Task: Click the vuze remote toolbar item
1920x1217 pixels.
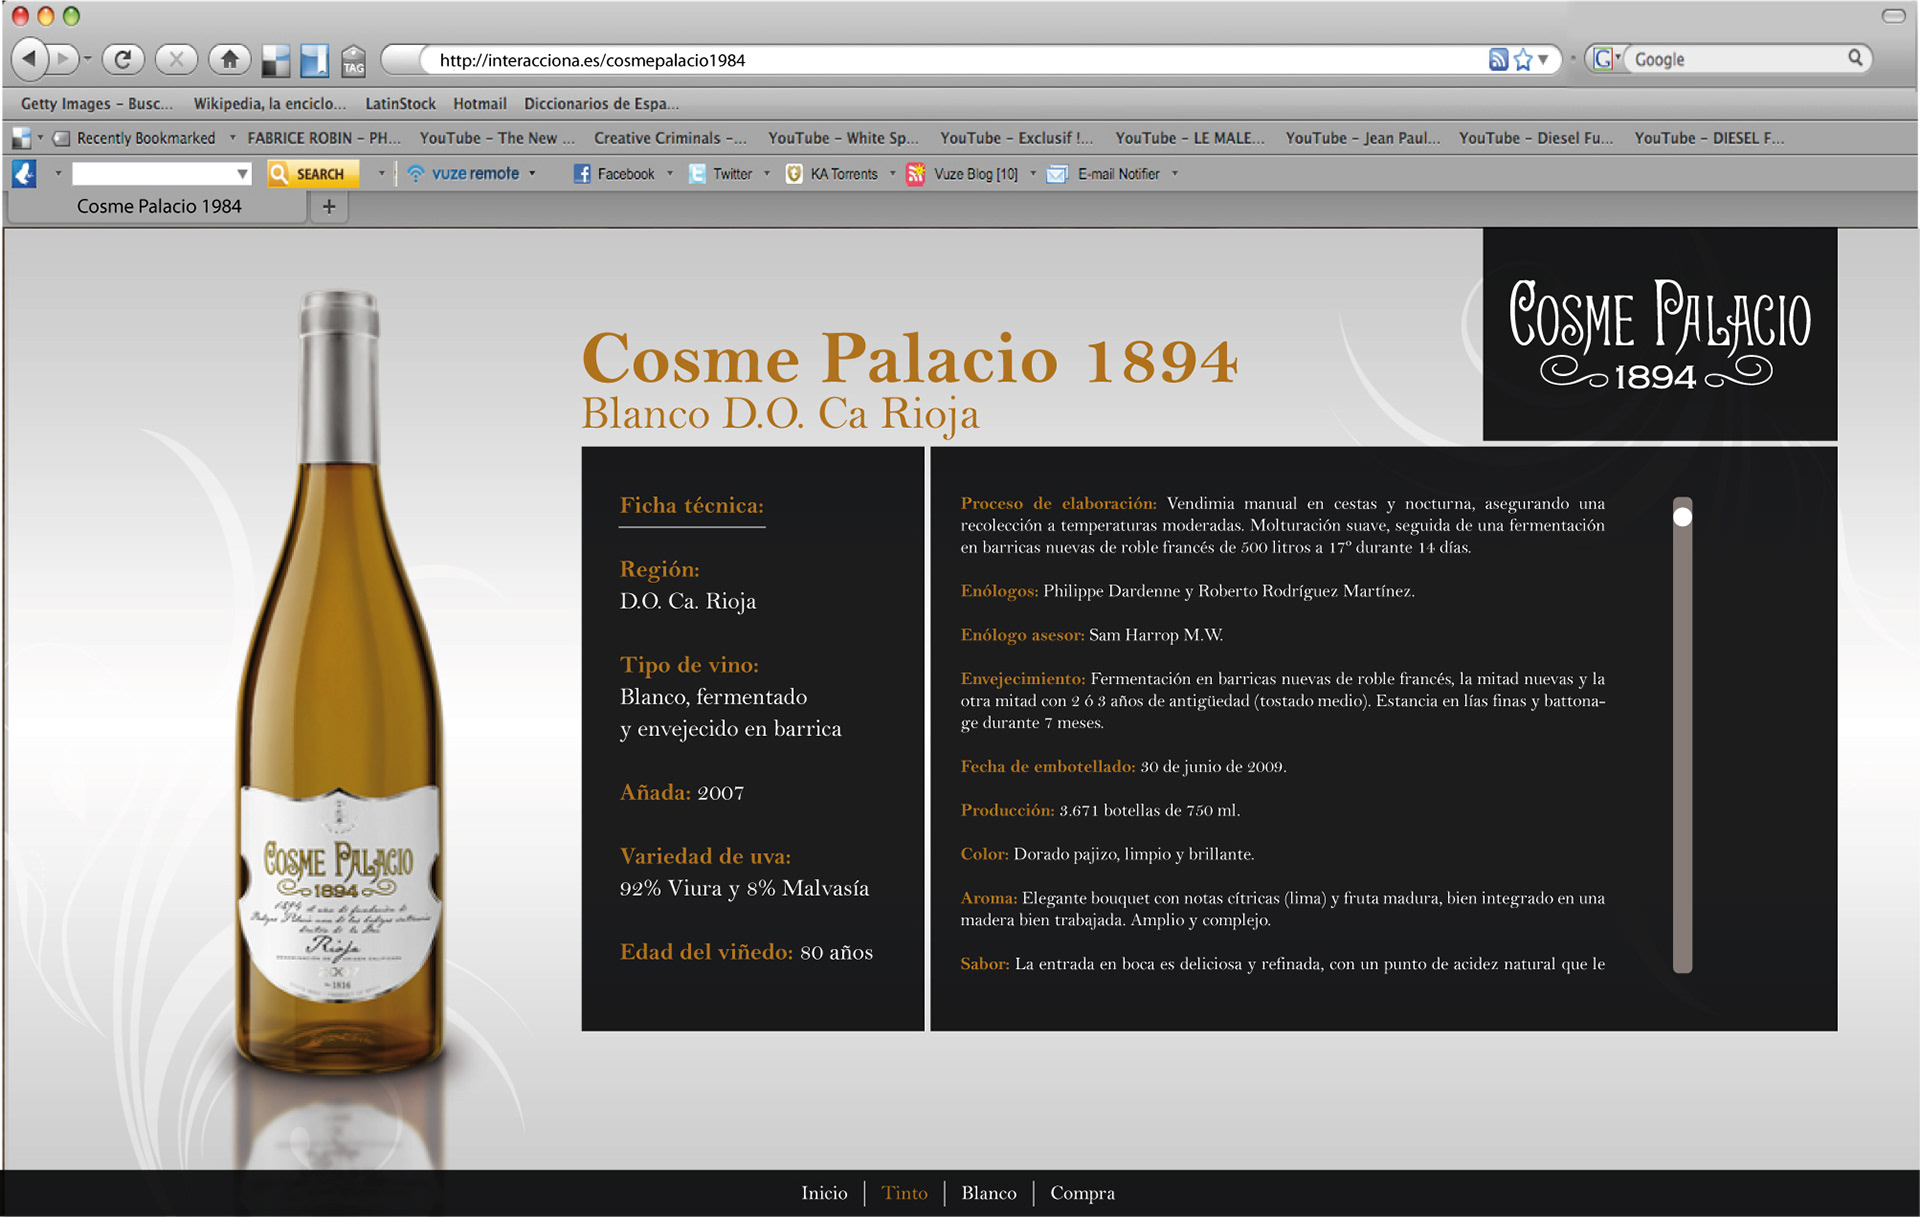Action: pyautogui.click(x=463, y=173)
